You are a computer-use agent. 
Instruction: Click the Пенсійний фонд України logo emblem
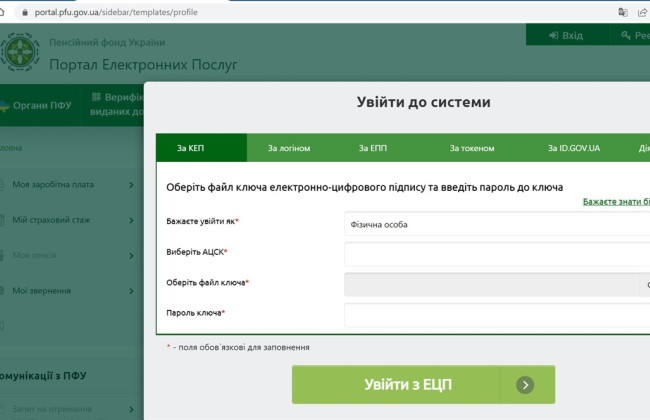tap(19, 52)
